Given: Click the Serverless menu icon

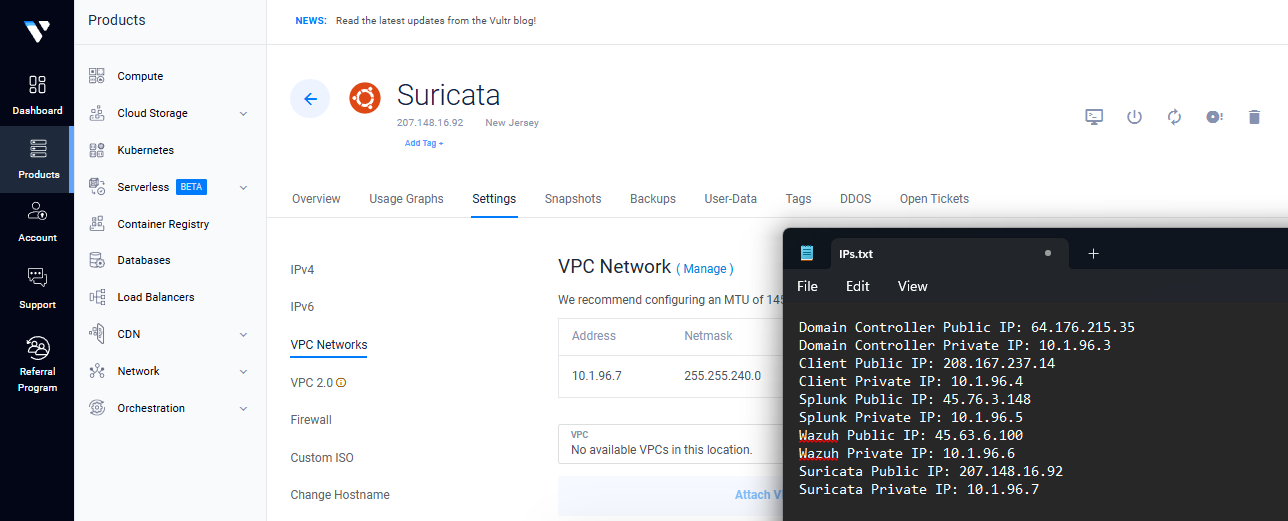Looking at the screenshot, I should 97,186.
